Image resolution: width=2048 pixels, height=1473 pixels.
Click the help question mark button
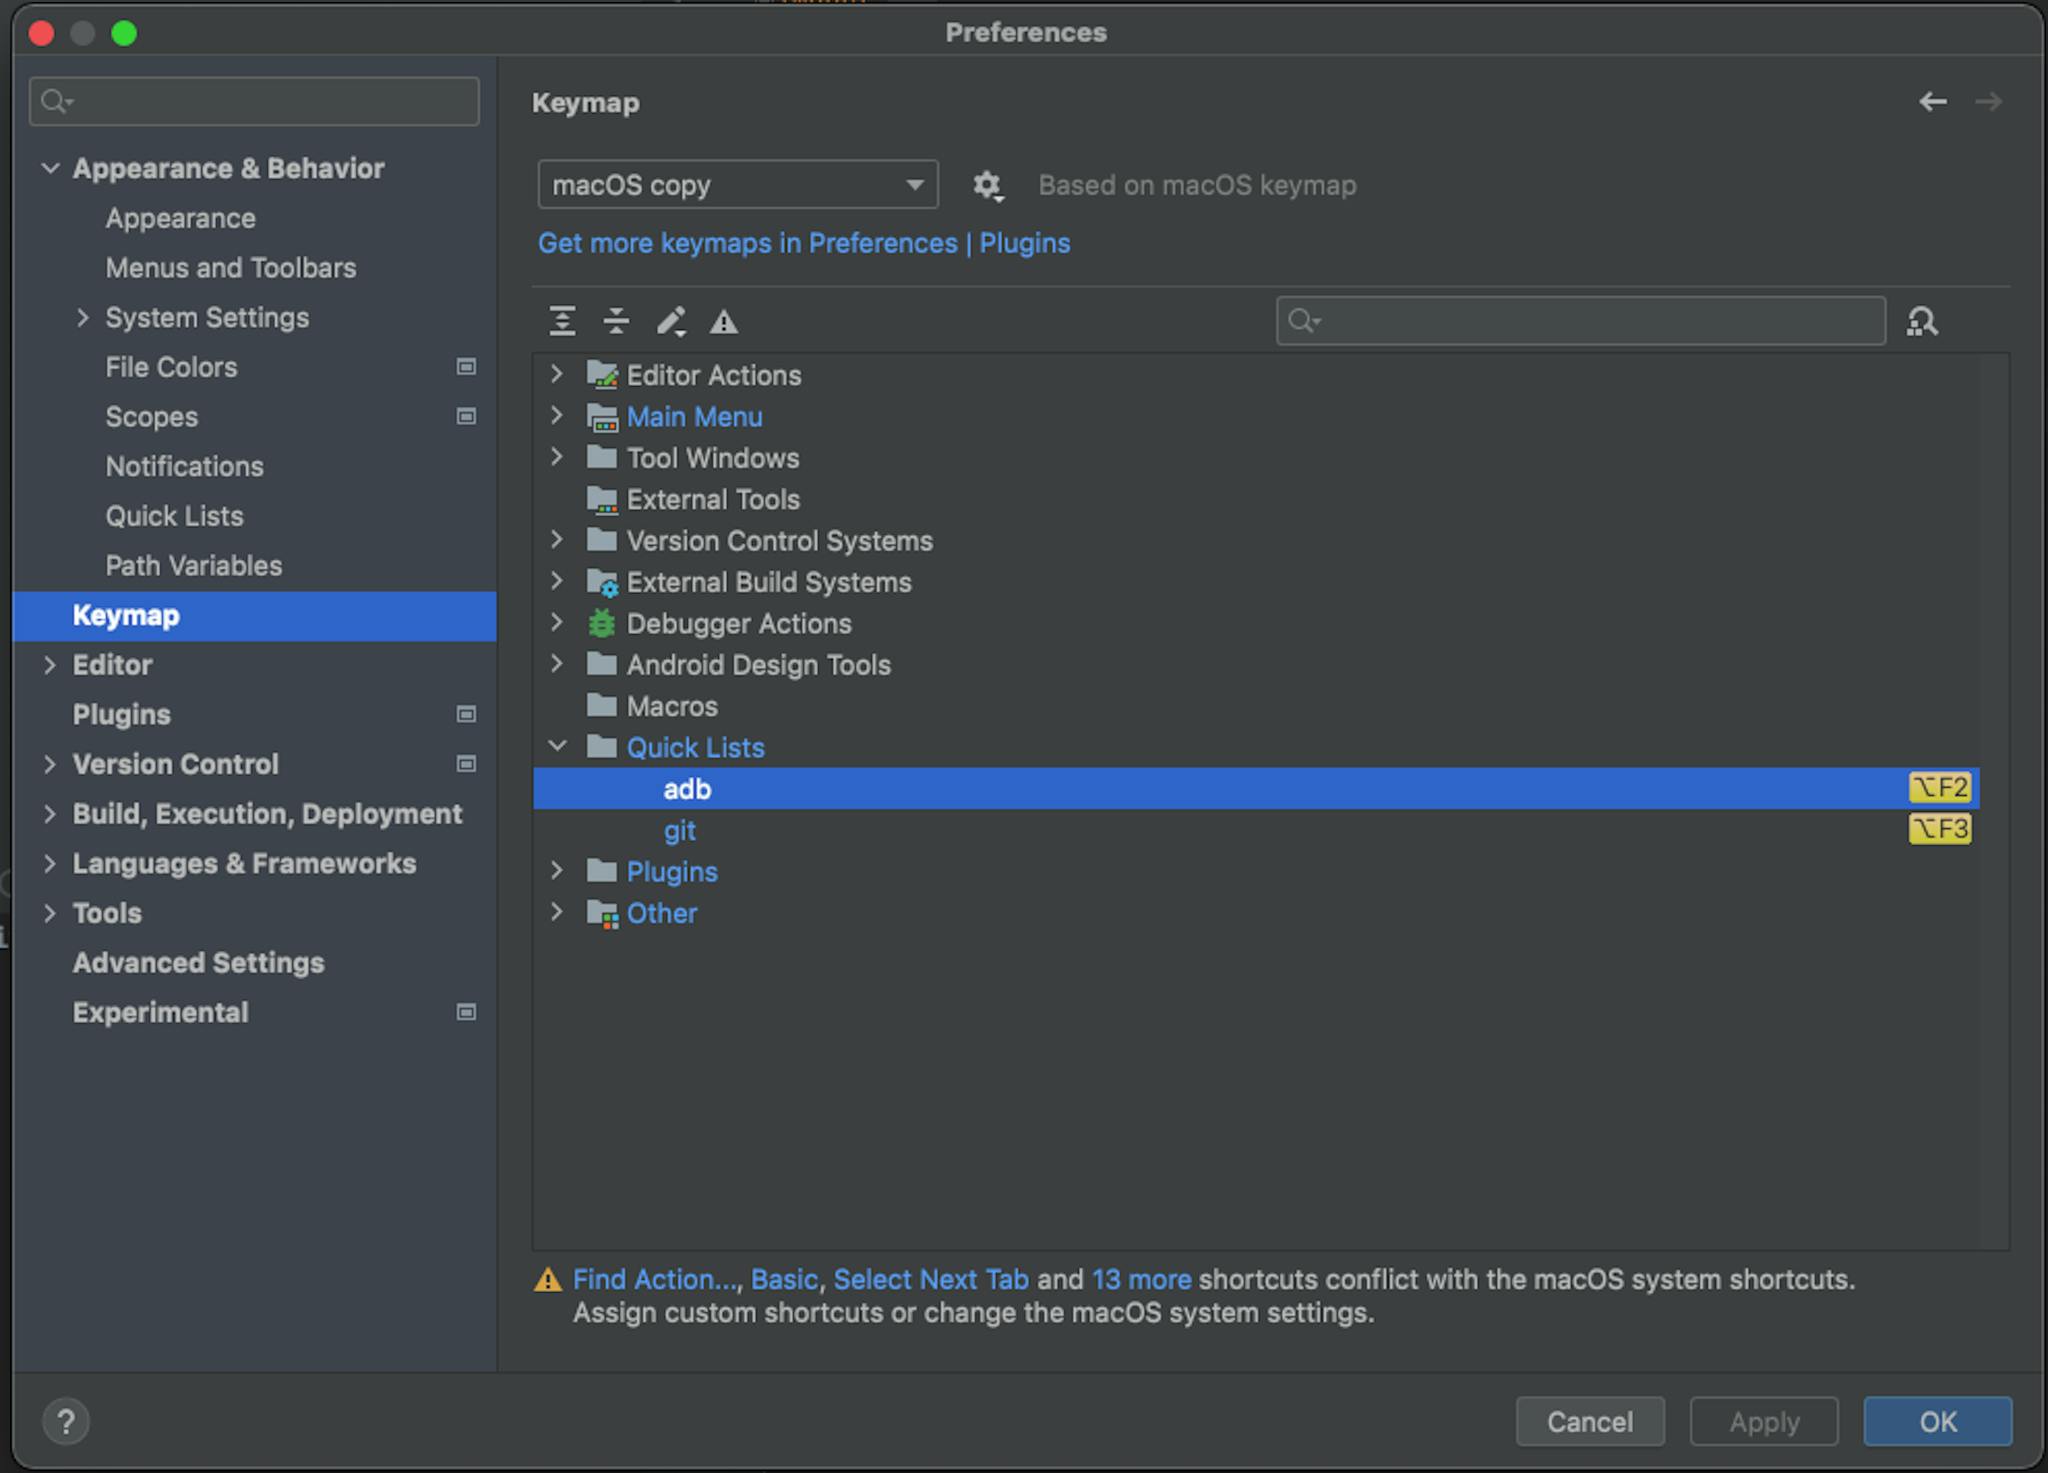(66, 1421)
